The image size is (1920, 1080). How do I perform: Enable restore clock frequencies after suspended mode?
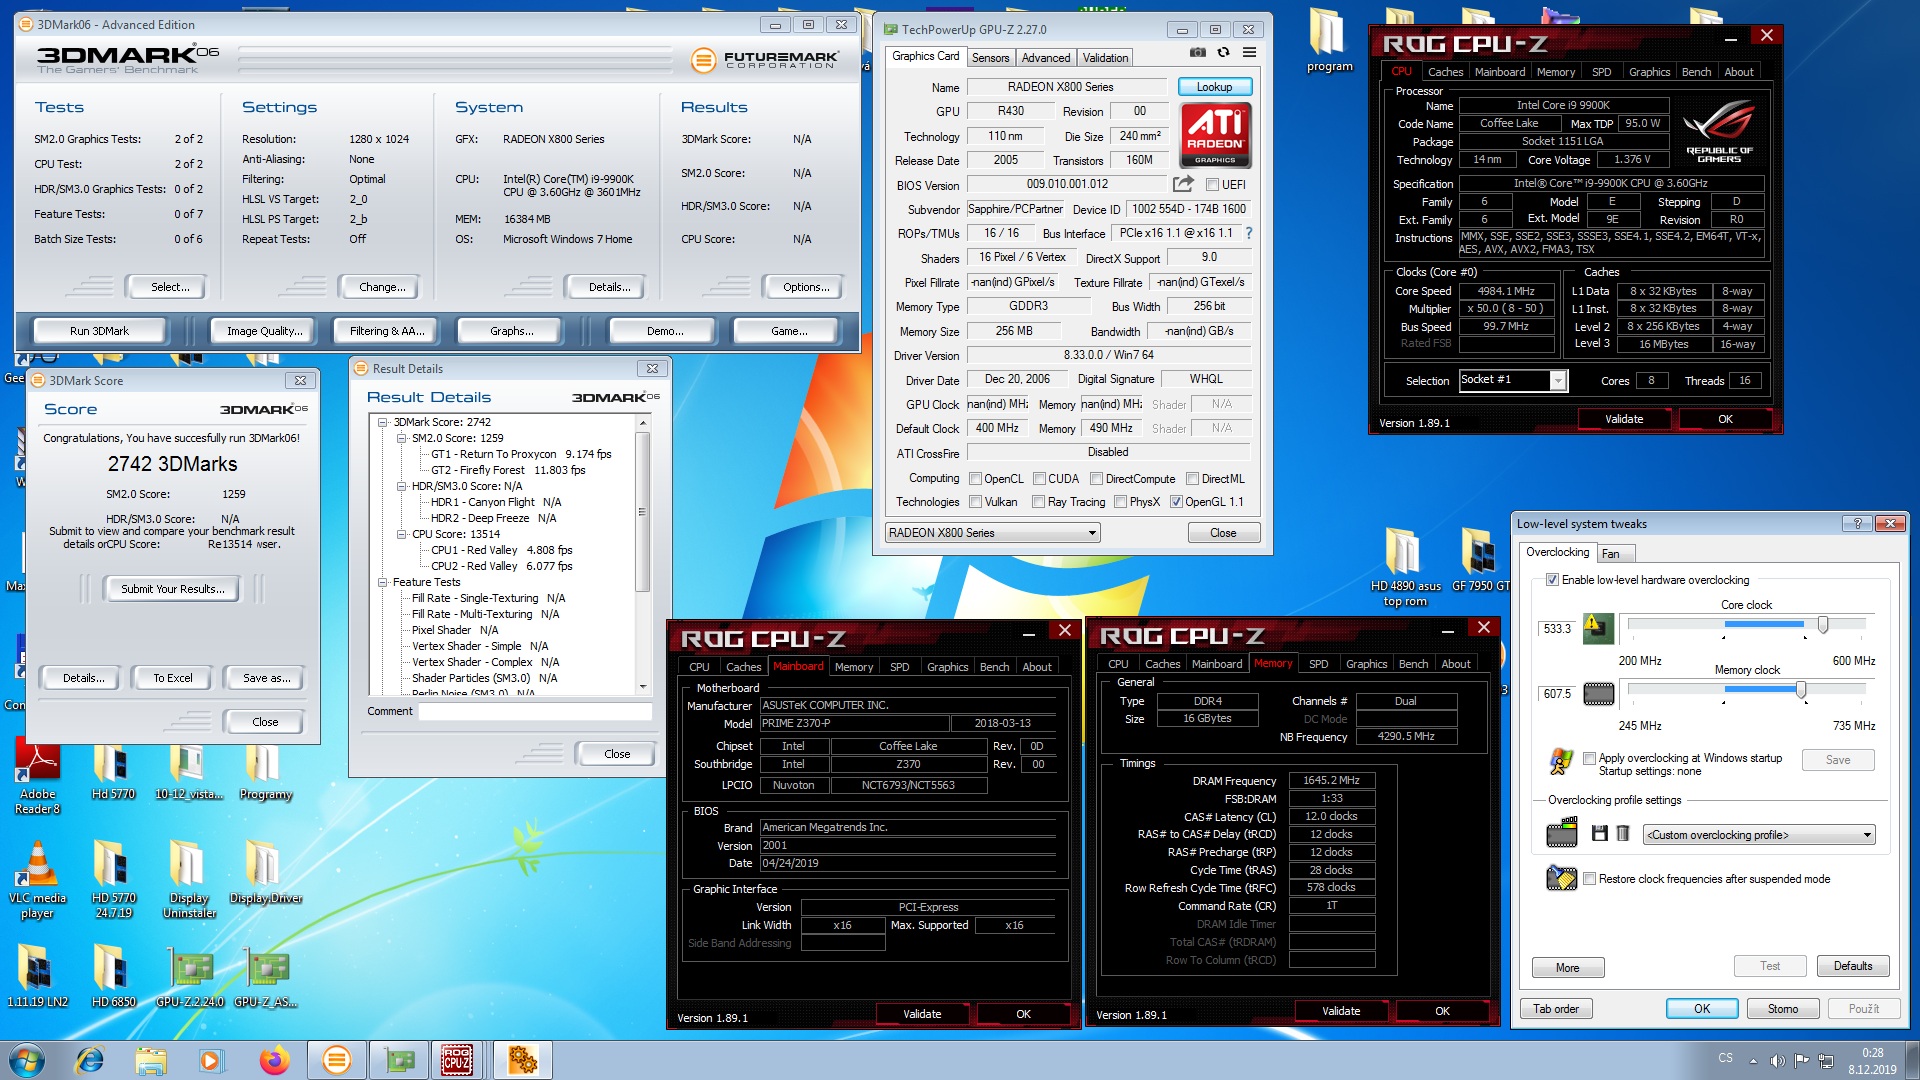coord(1589,879)
